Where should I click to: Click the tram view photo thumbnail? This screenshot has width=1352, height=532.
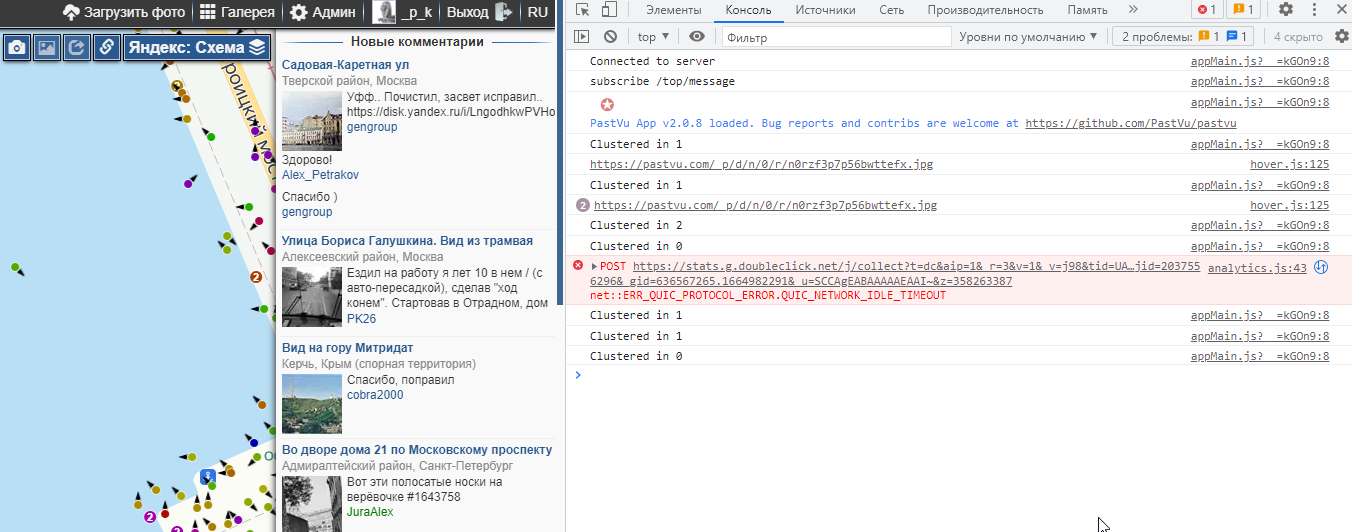[312, 296]
